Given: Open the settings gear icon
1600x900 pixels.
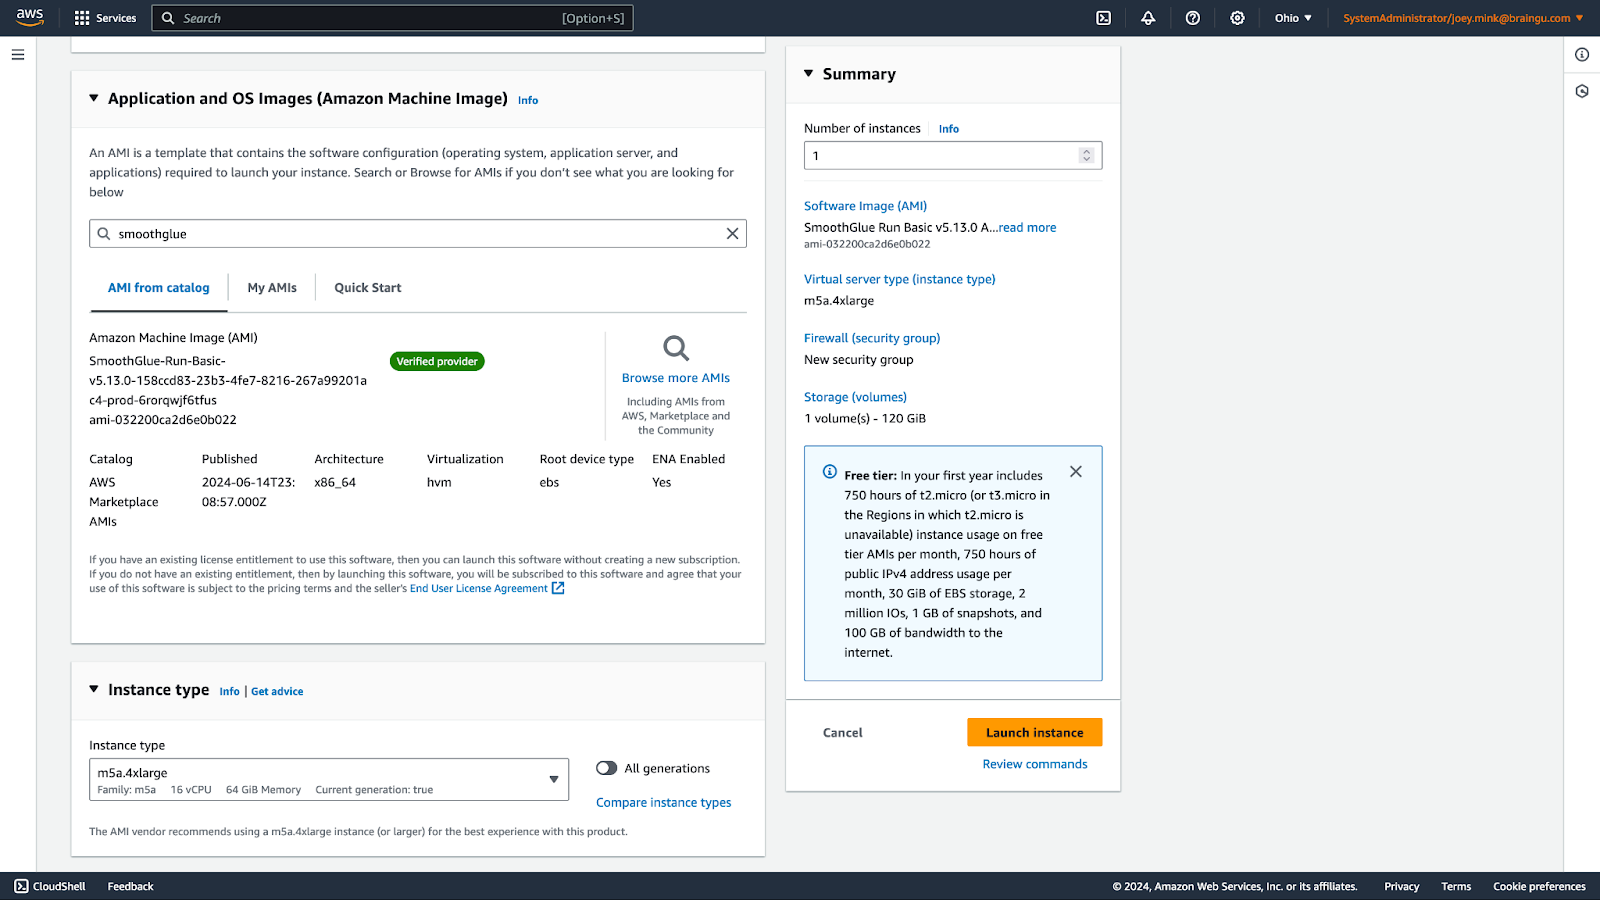Looking at the screenshot, I should point(1237,18).
